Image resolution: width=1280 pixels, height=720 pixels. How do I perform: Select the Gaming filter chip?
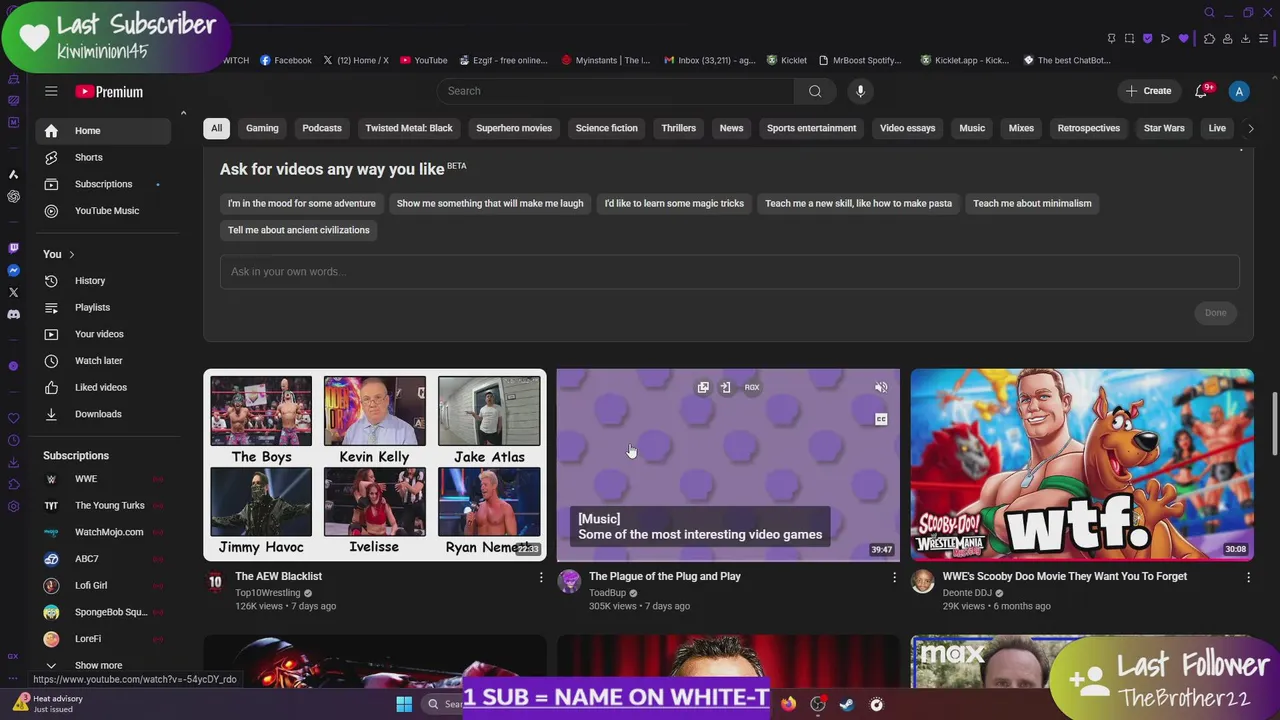[262, 128]
